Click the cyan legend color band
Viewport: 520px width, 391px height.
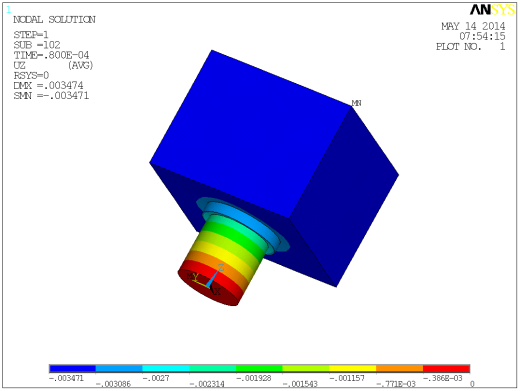[x=166, y=368]
